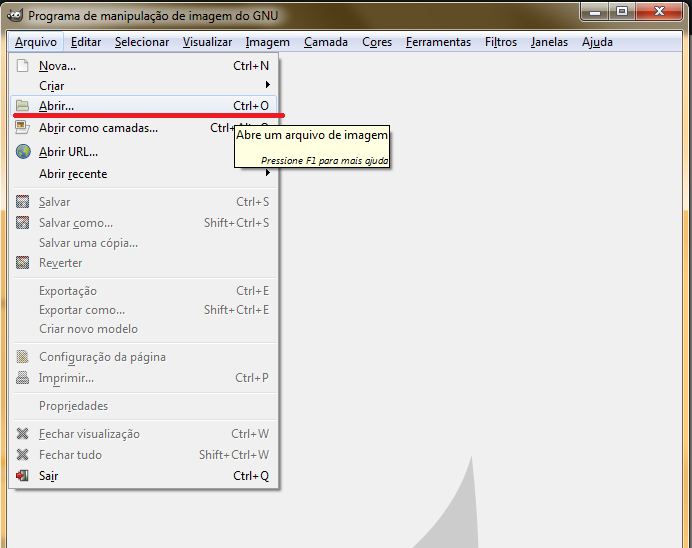Click the page setup icon by Configuração da página
The image size is (692, 548).
click(x=23, y=357)
